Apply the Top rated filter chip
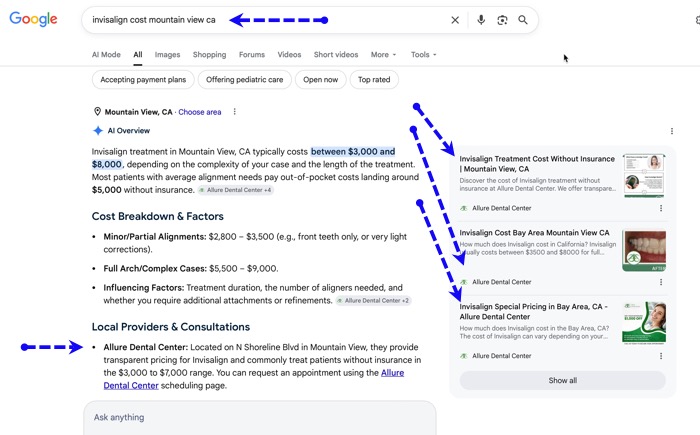This screenshot has height=435, width=700. pos(374,79)
